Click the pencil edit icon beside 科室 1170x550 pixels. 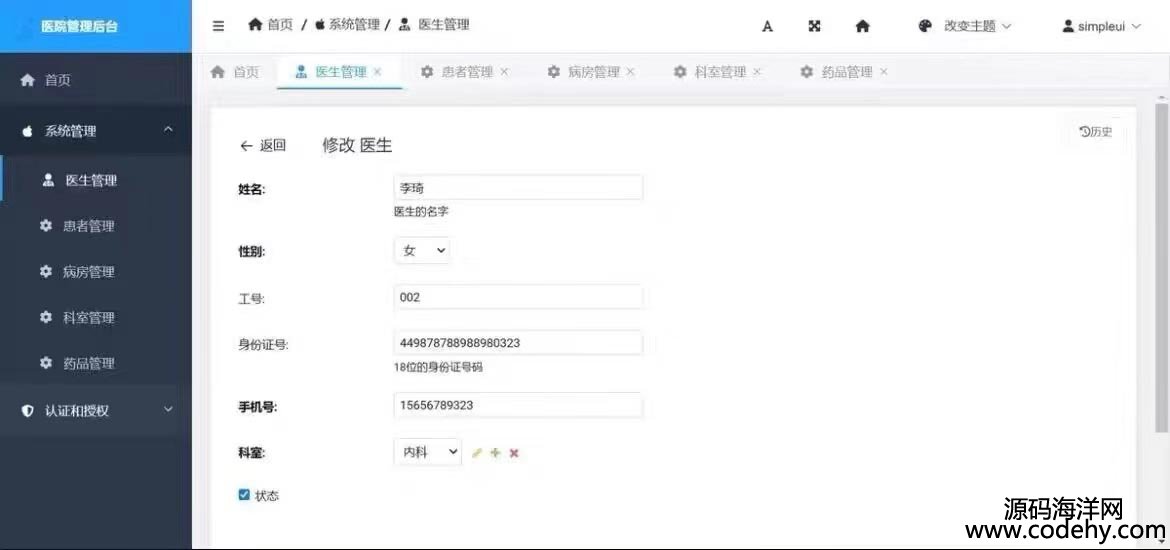point(477,453)
